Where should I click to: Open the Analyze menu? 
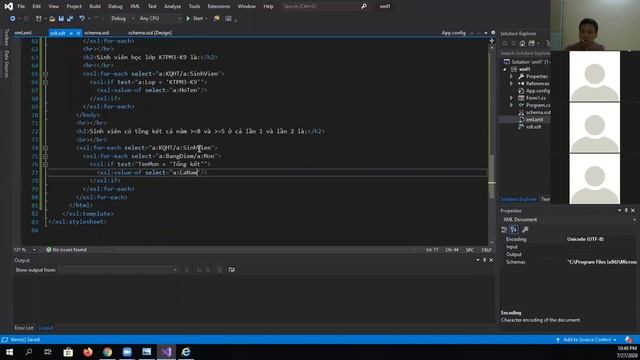click(x=172, y=6)
